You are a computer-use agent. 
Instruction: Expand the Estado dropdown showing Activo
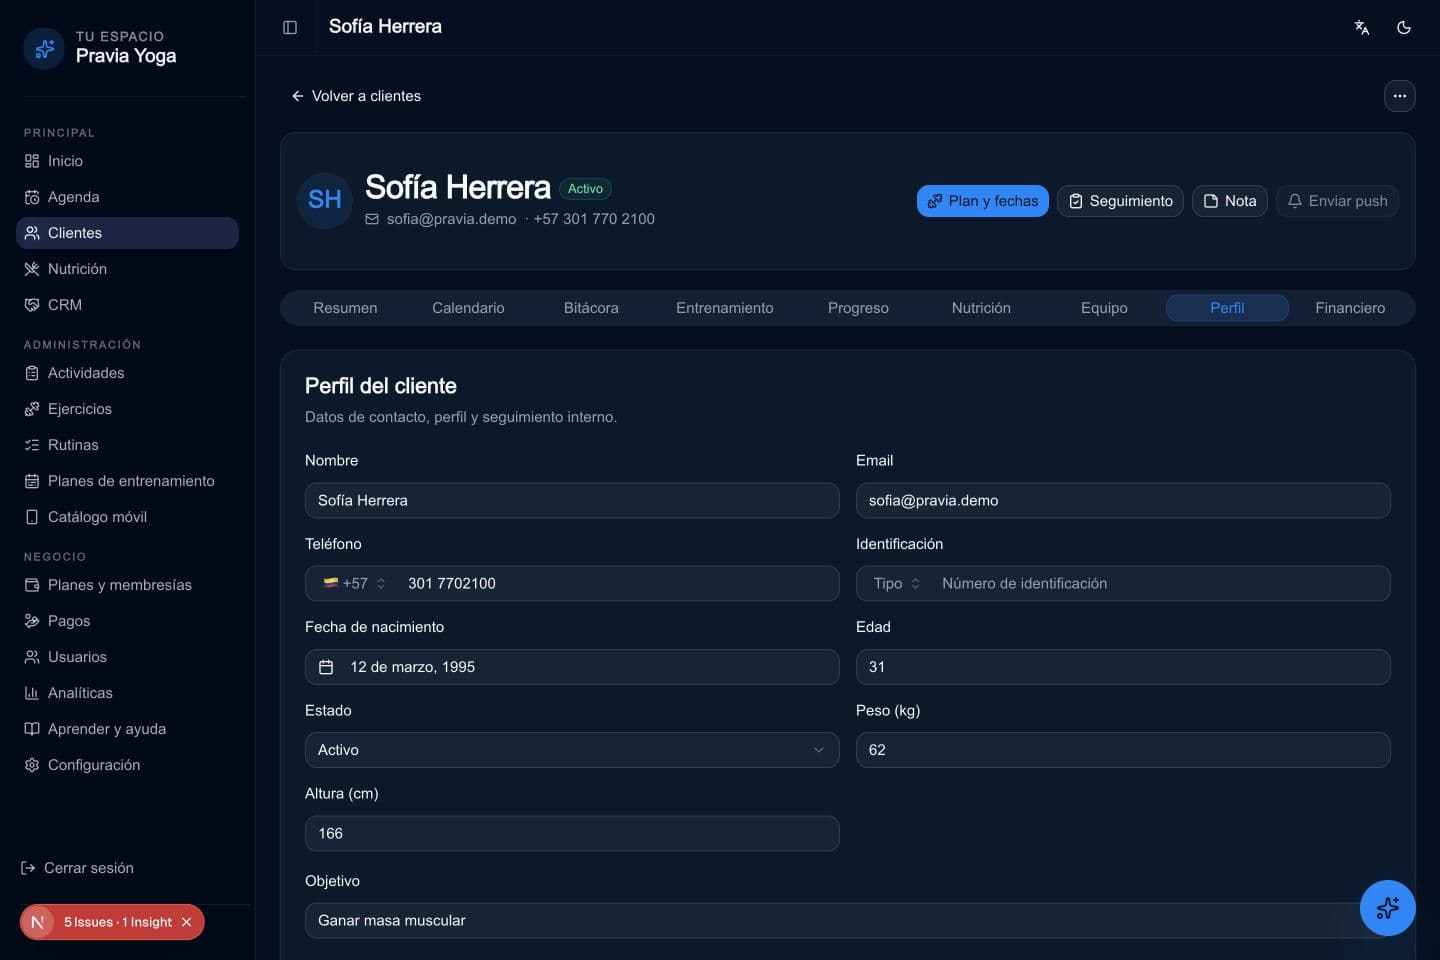pos(572,750)
